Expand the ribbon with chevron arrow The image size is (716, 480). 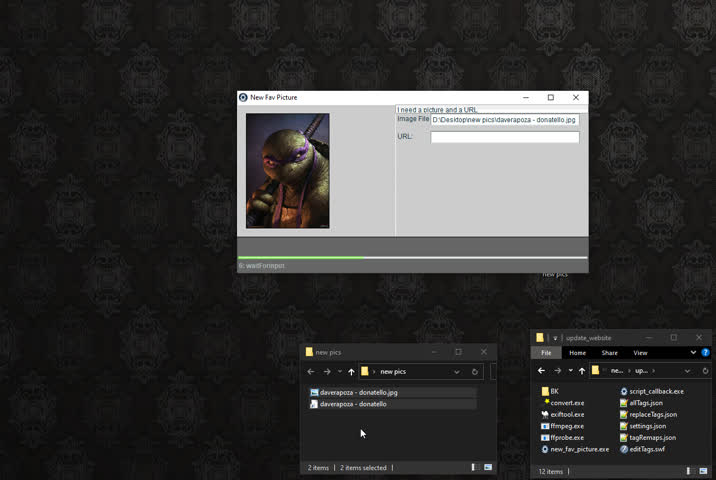693,353
